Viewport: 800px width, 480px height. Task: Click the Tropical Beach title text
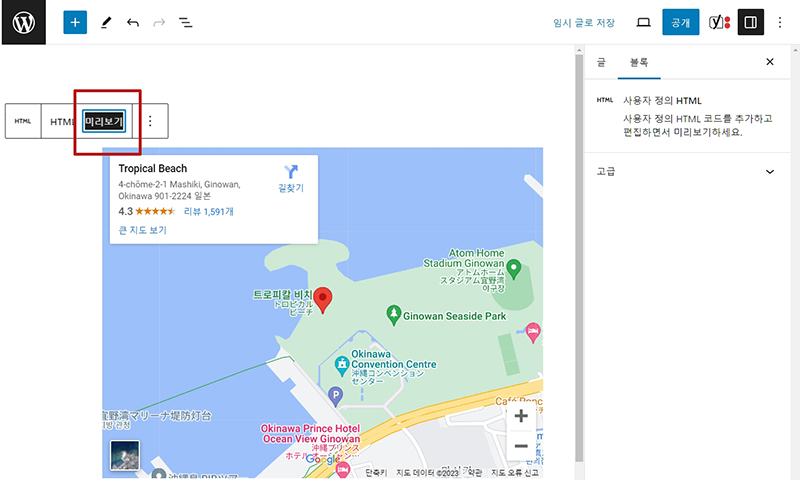click(x=153, y=168)
